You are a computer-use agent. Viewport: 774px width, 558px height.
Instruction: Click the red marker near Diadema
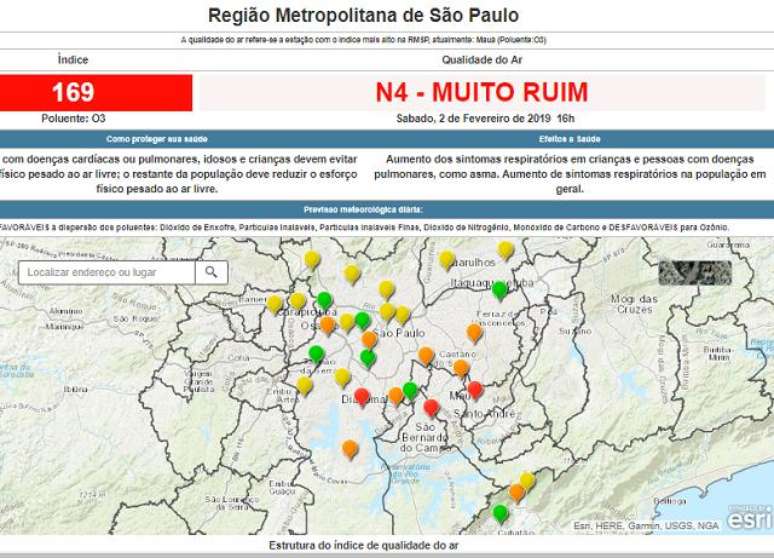[x=362, y=396]
